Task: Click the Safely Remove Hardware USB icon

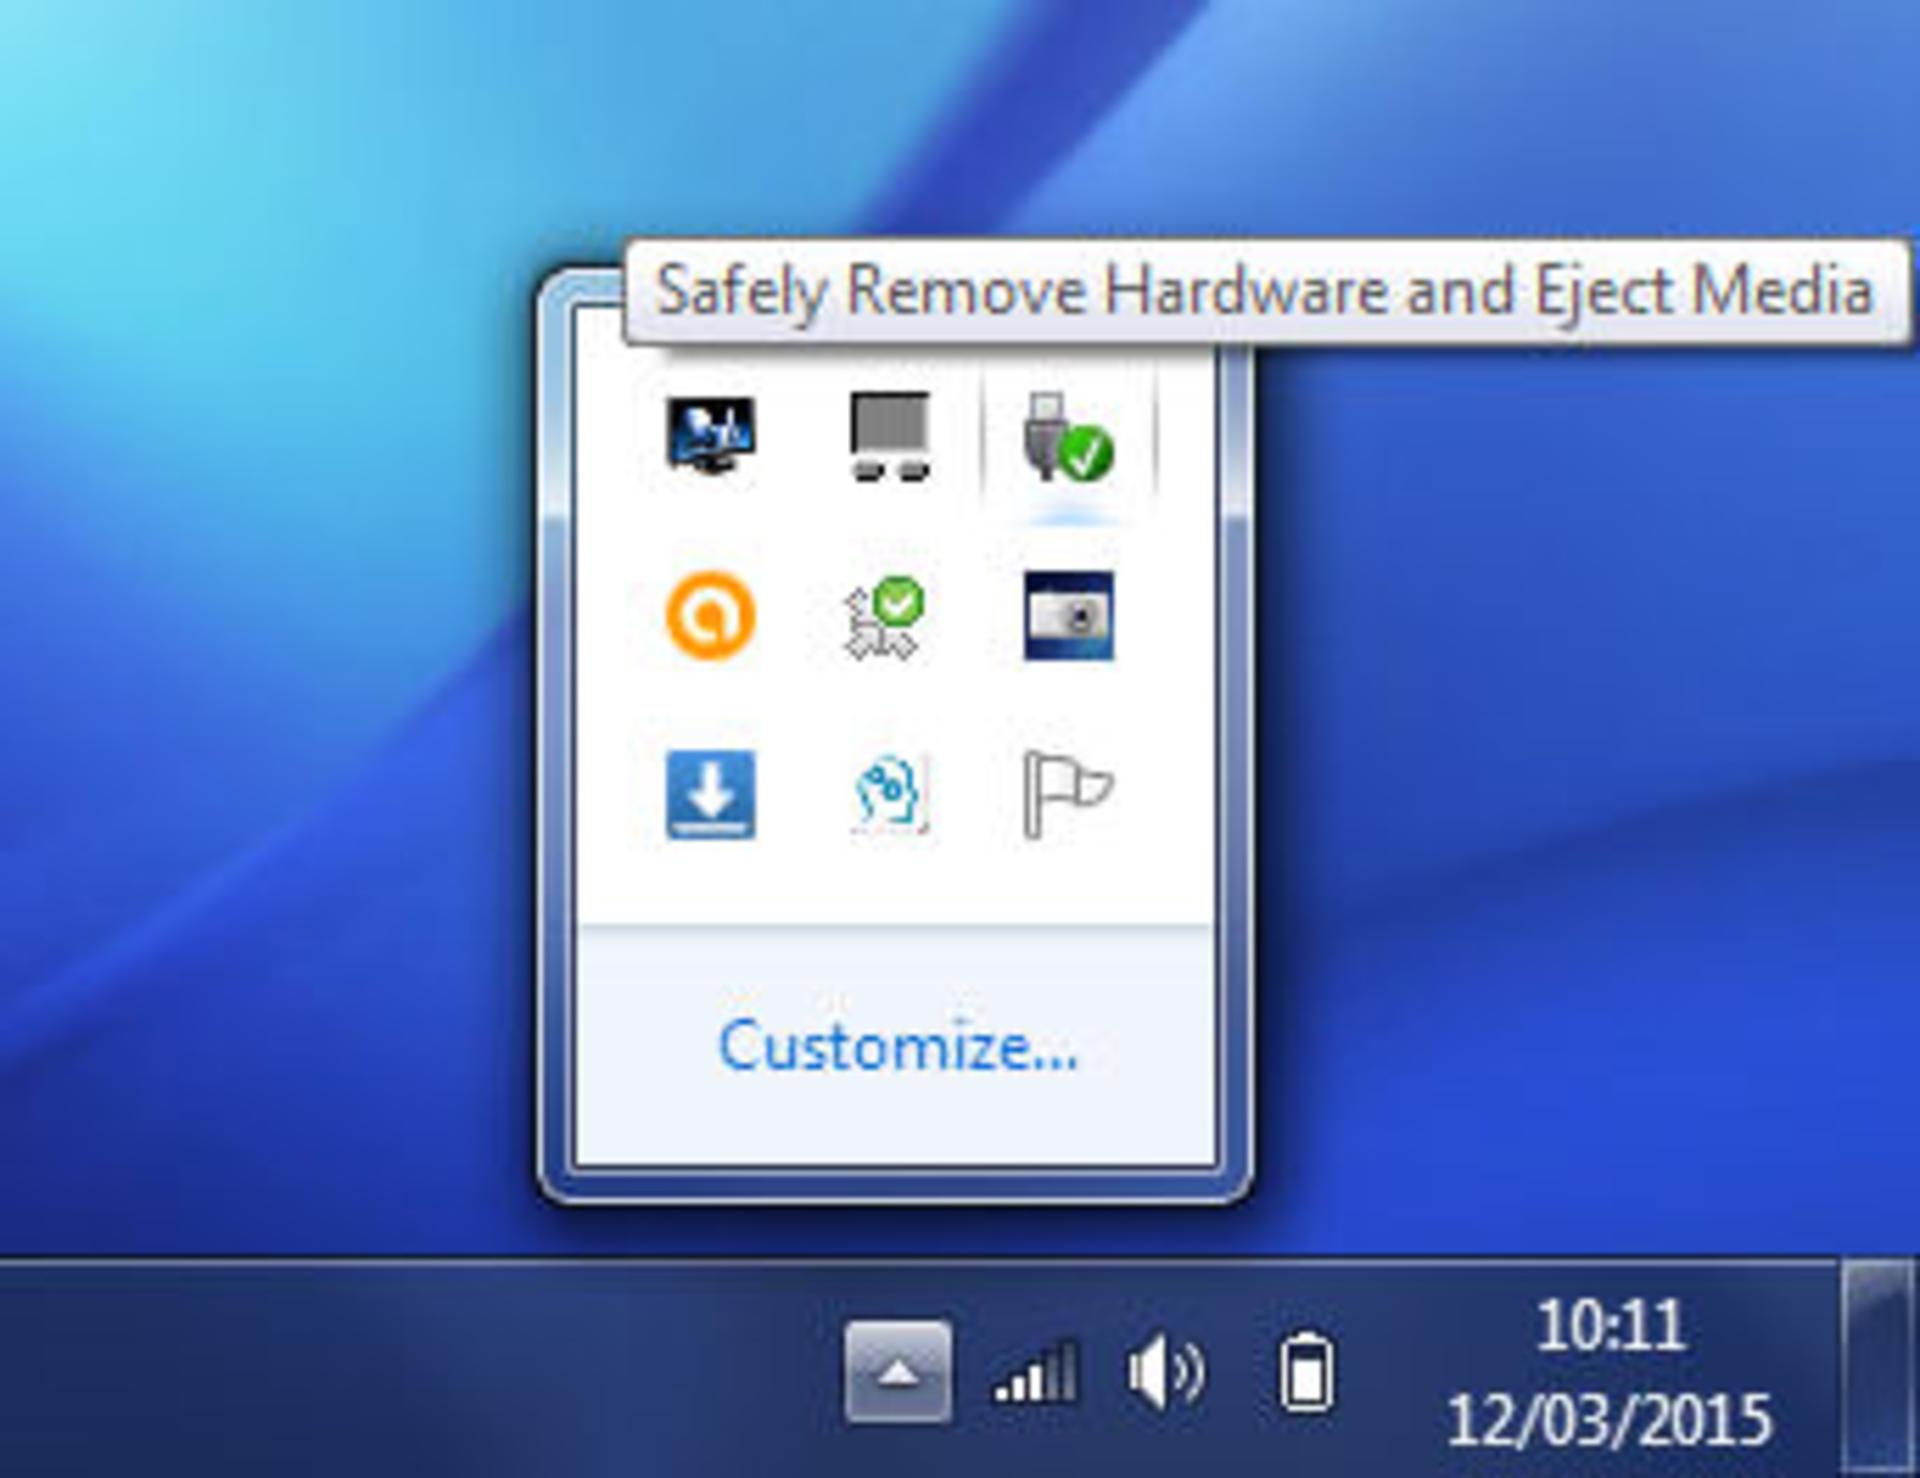Action: [x=1068, y=436]
